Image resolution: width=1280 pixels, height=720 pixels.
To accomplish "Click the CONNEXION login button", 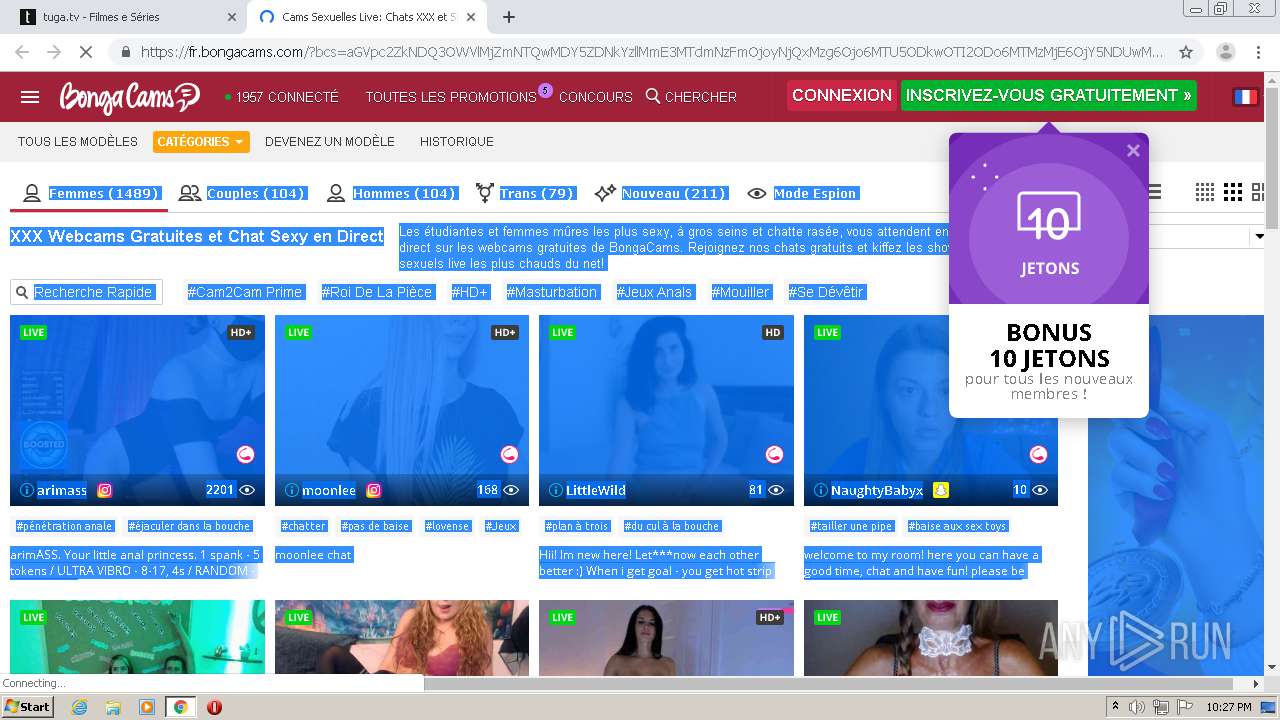I will pyautogui.click(x=842, y=95).
